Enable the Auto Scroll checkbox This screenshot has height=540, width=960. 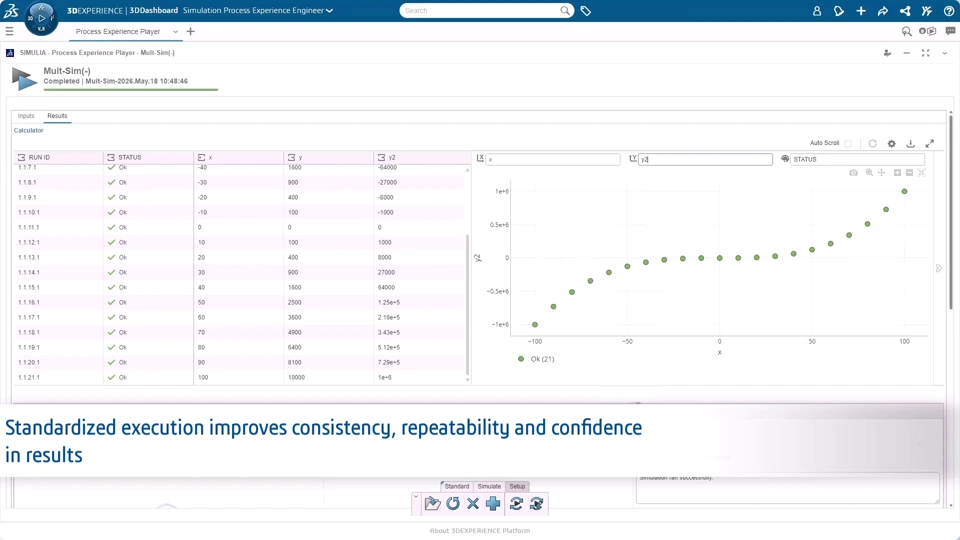pos(848,143)
